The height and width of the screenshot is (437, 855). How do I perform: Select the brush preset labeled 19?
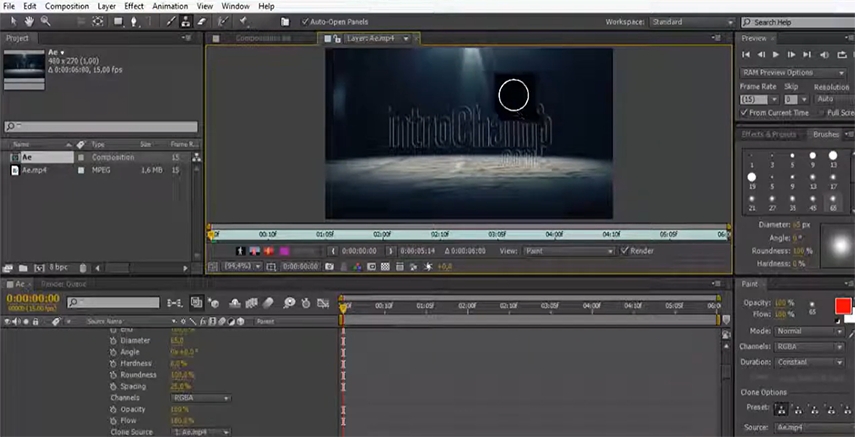(751, 177)
